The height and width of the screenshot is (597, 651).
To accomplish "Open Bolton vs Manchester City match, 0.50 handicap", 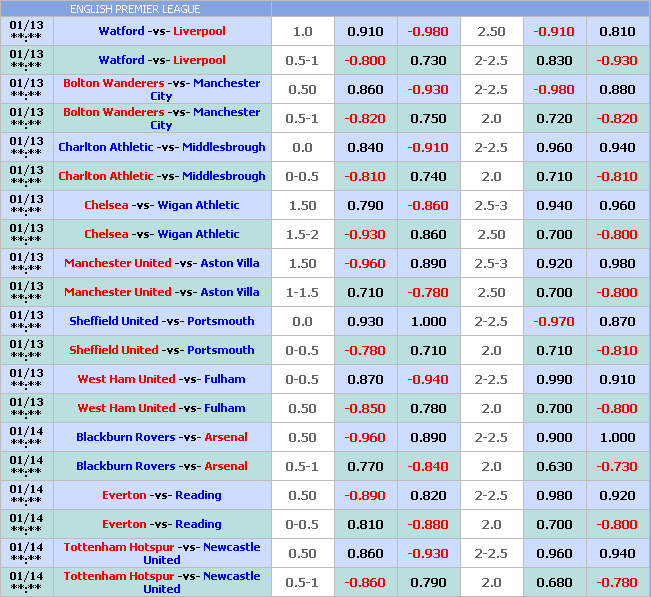I will point(162,89).
